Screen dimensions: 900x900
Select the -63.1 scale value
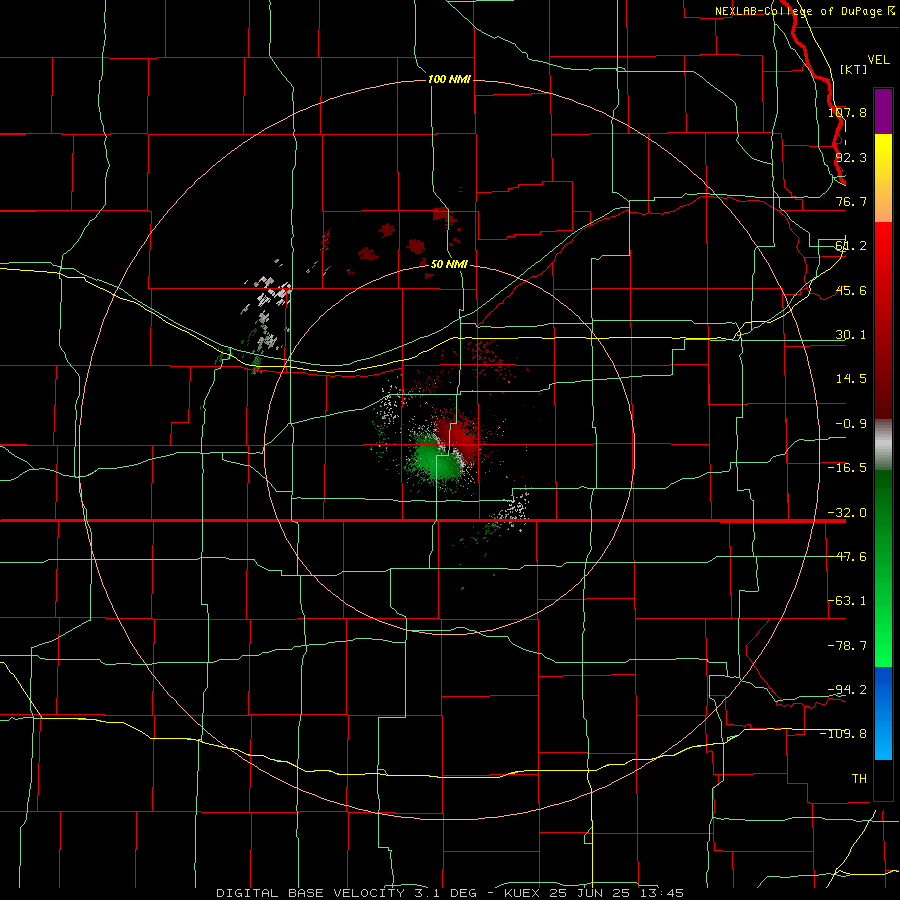click(847, 601)
